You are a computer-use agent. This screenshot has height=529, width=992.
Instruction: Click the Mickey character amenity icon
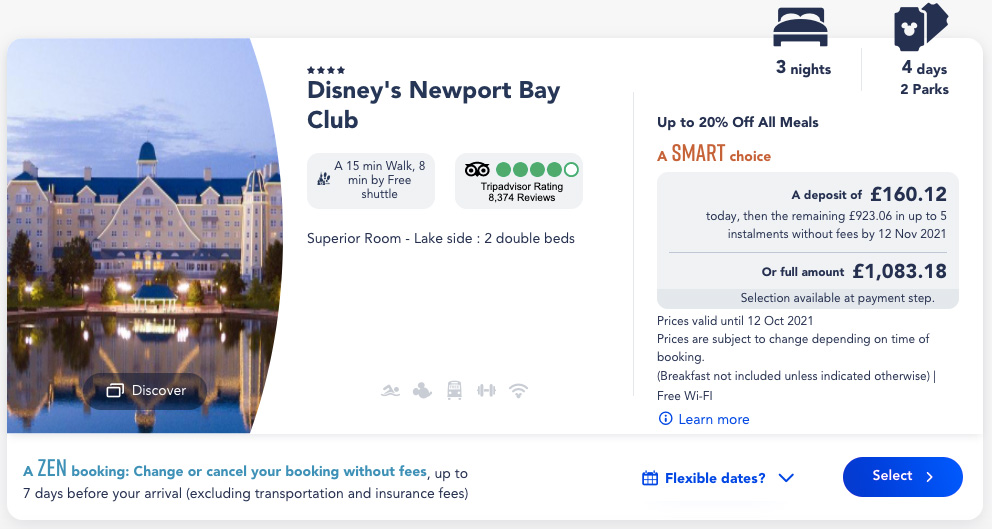pos(422,390)
